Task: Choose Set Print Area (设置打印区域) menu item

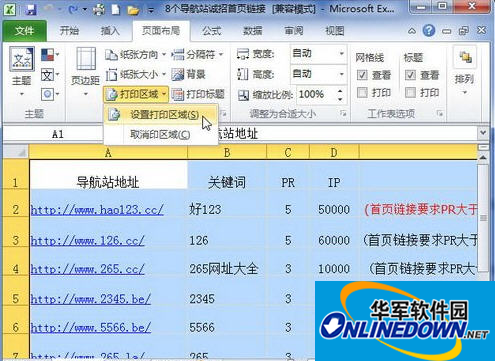Action: click(x=161, y=114)
